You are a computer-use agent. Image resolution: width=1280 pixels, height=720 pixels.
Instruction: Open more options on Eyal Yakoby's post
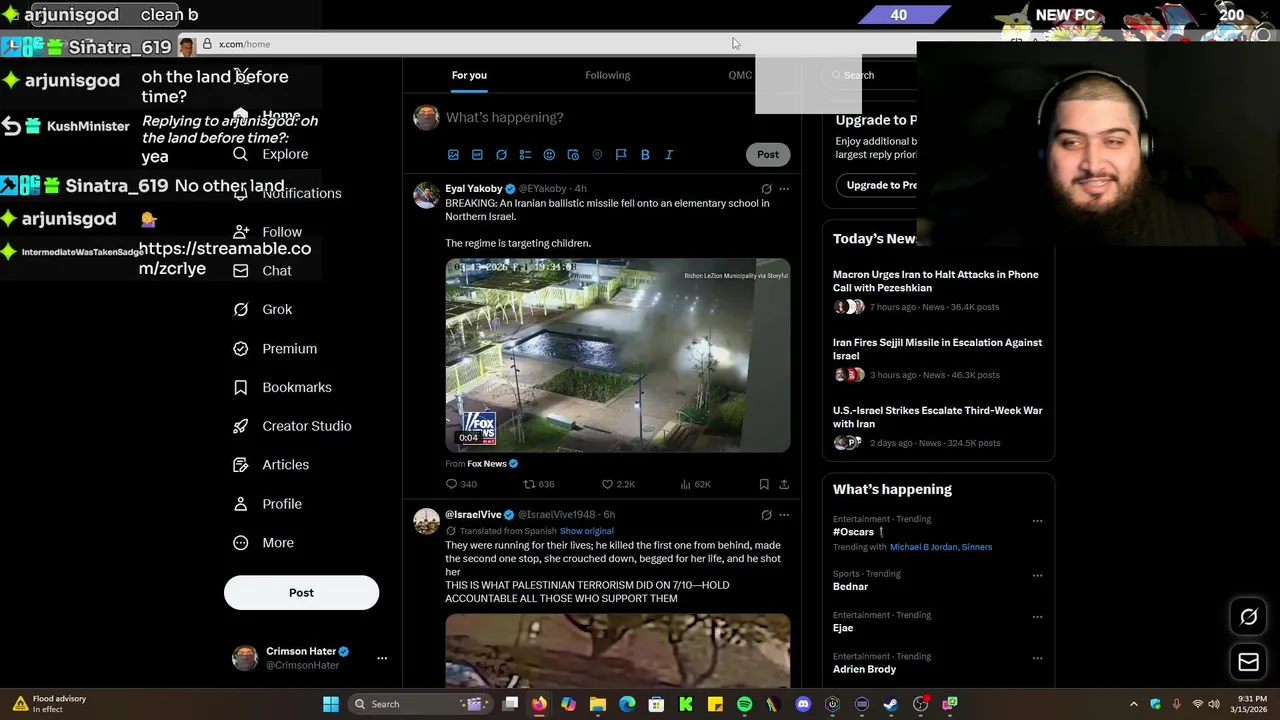tap(784, 189)
